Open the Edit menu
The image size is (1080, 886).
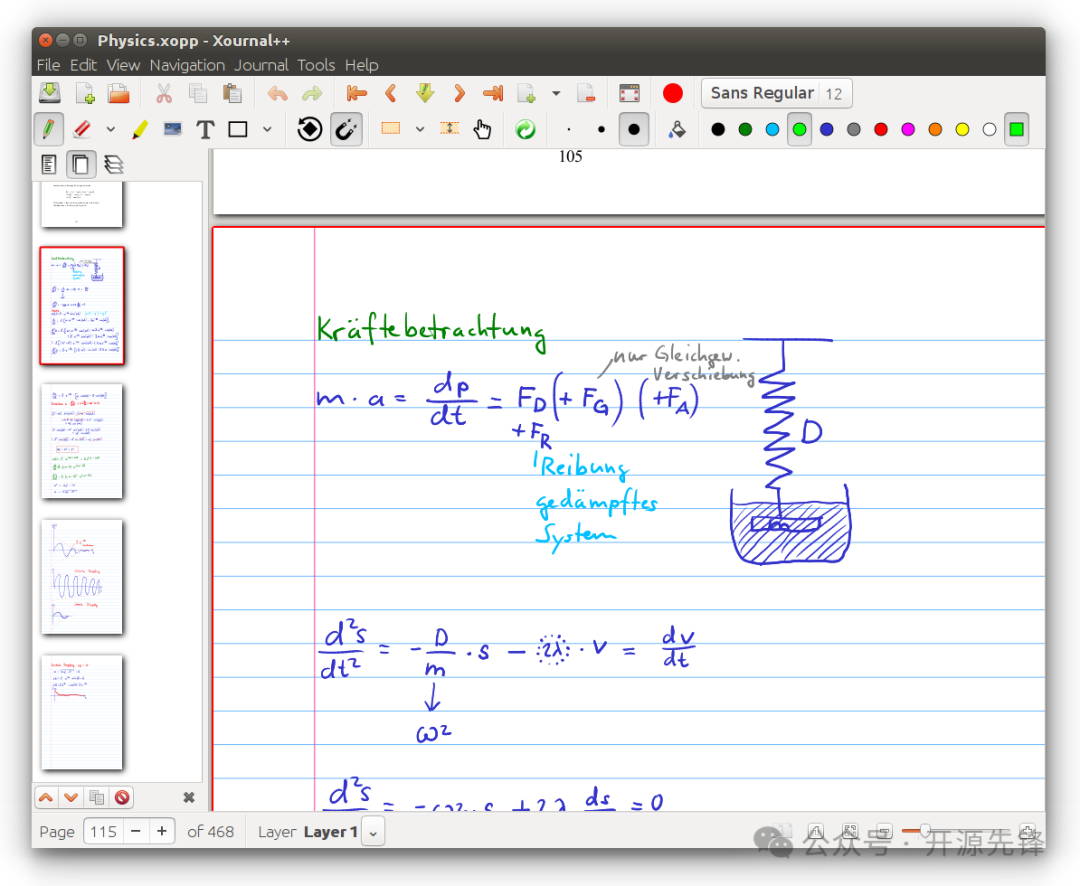[83, 65]
